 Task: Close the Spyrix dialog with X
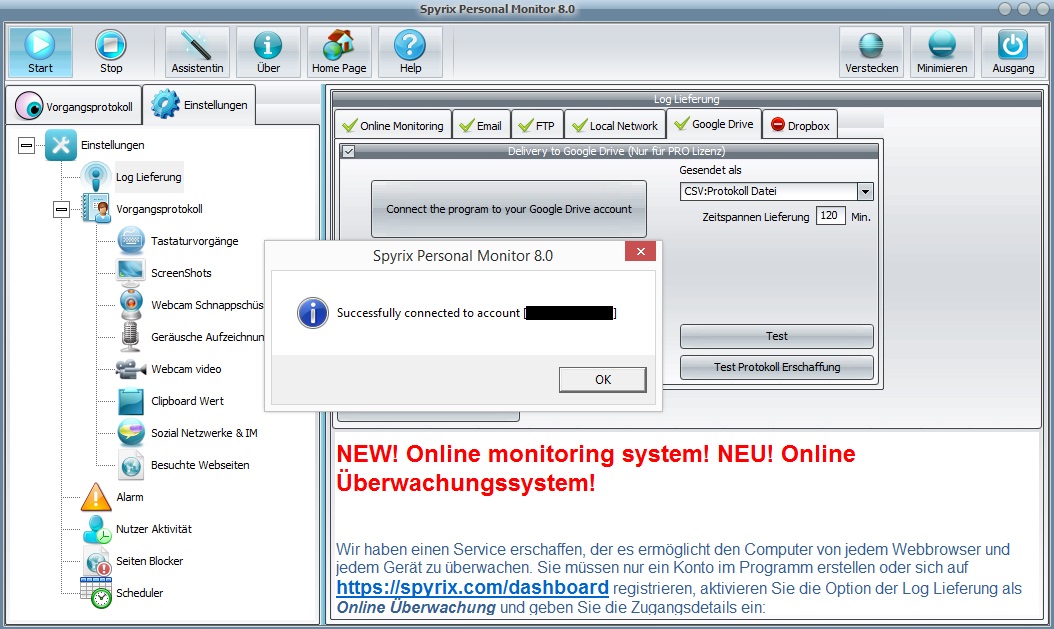pyautogui.click(x=640, y=251)
